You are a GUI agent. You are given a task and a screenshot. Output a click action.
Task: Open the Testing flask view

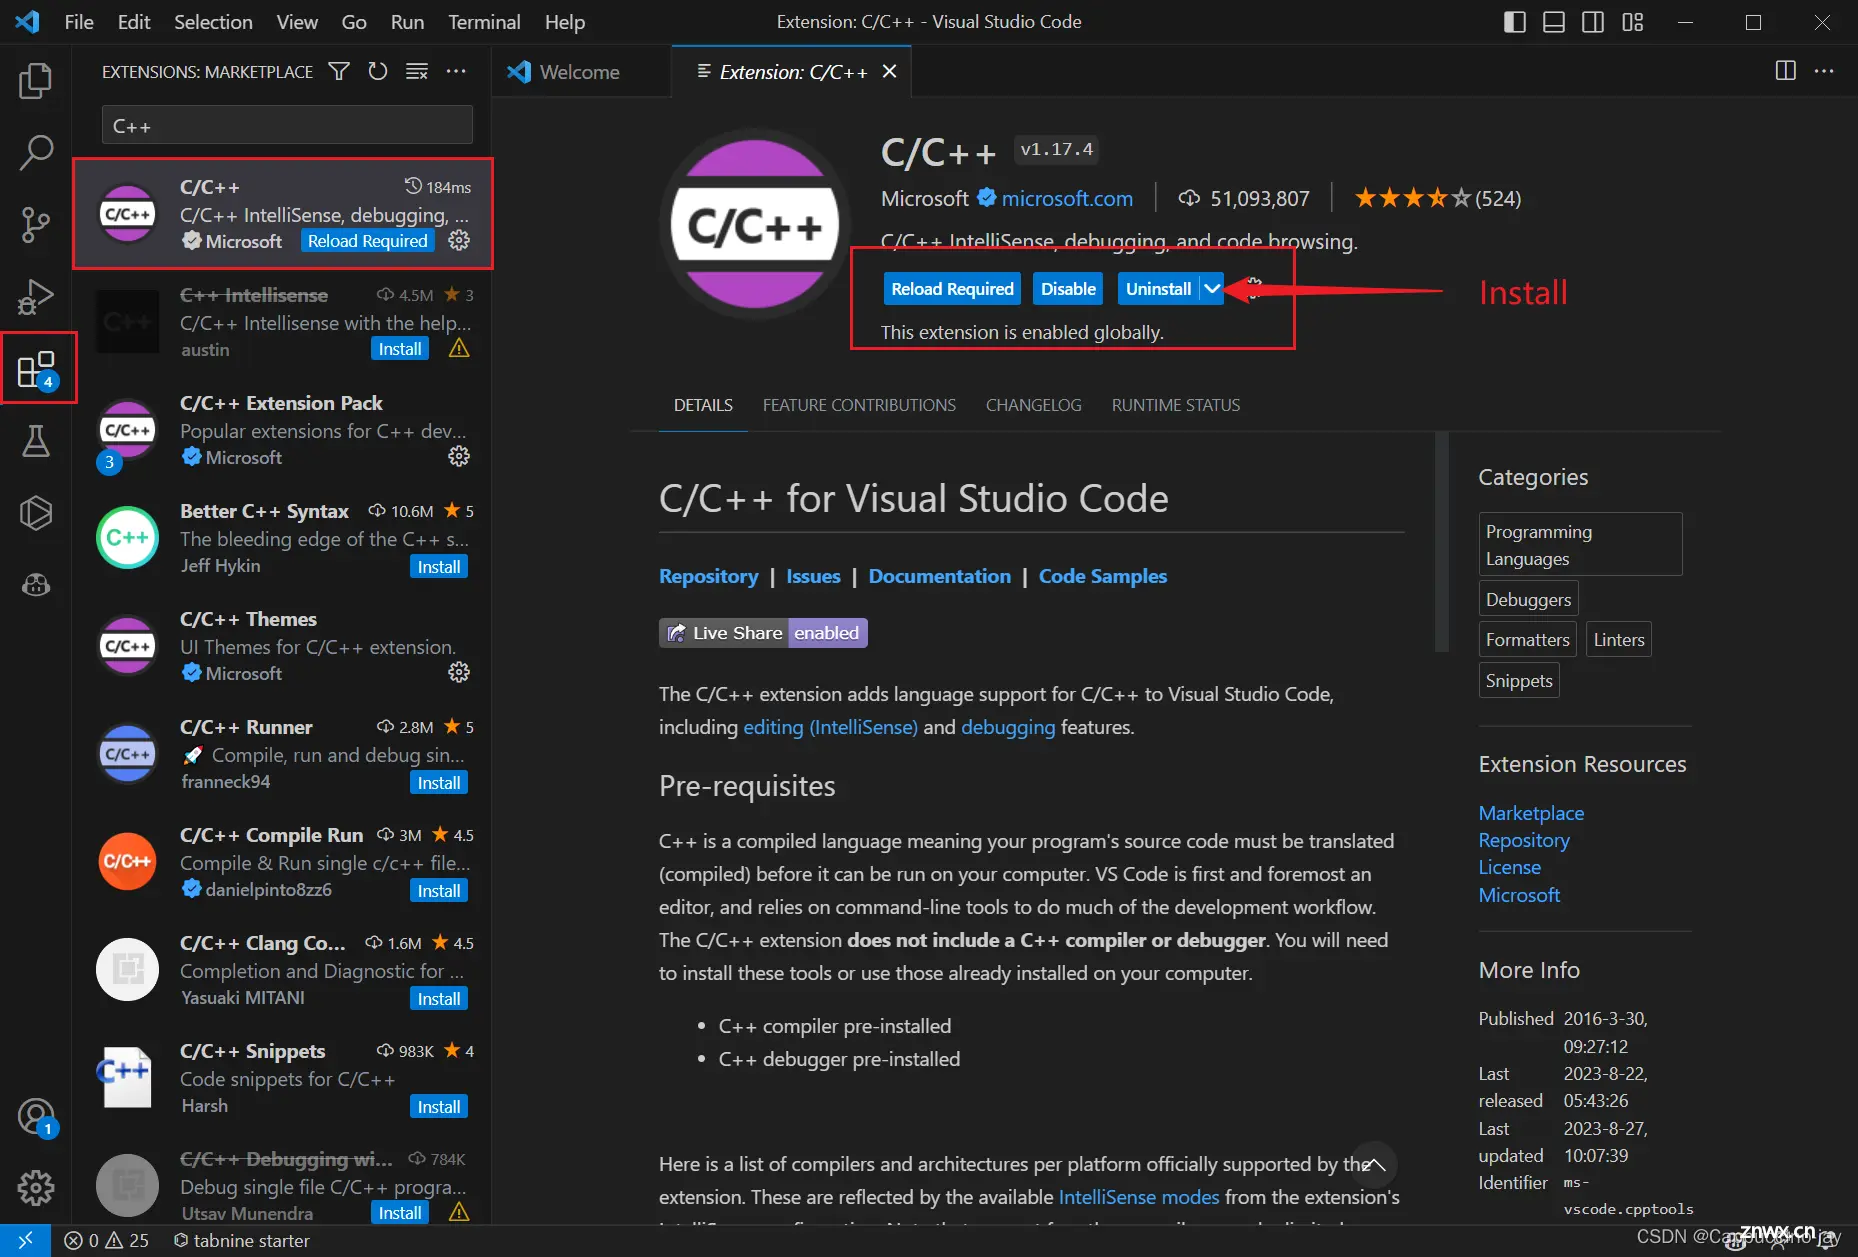click(36, 441)
